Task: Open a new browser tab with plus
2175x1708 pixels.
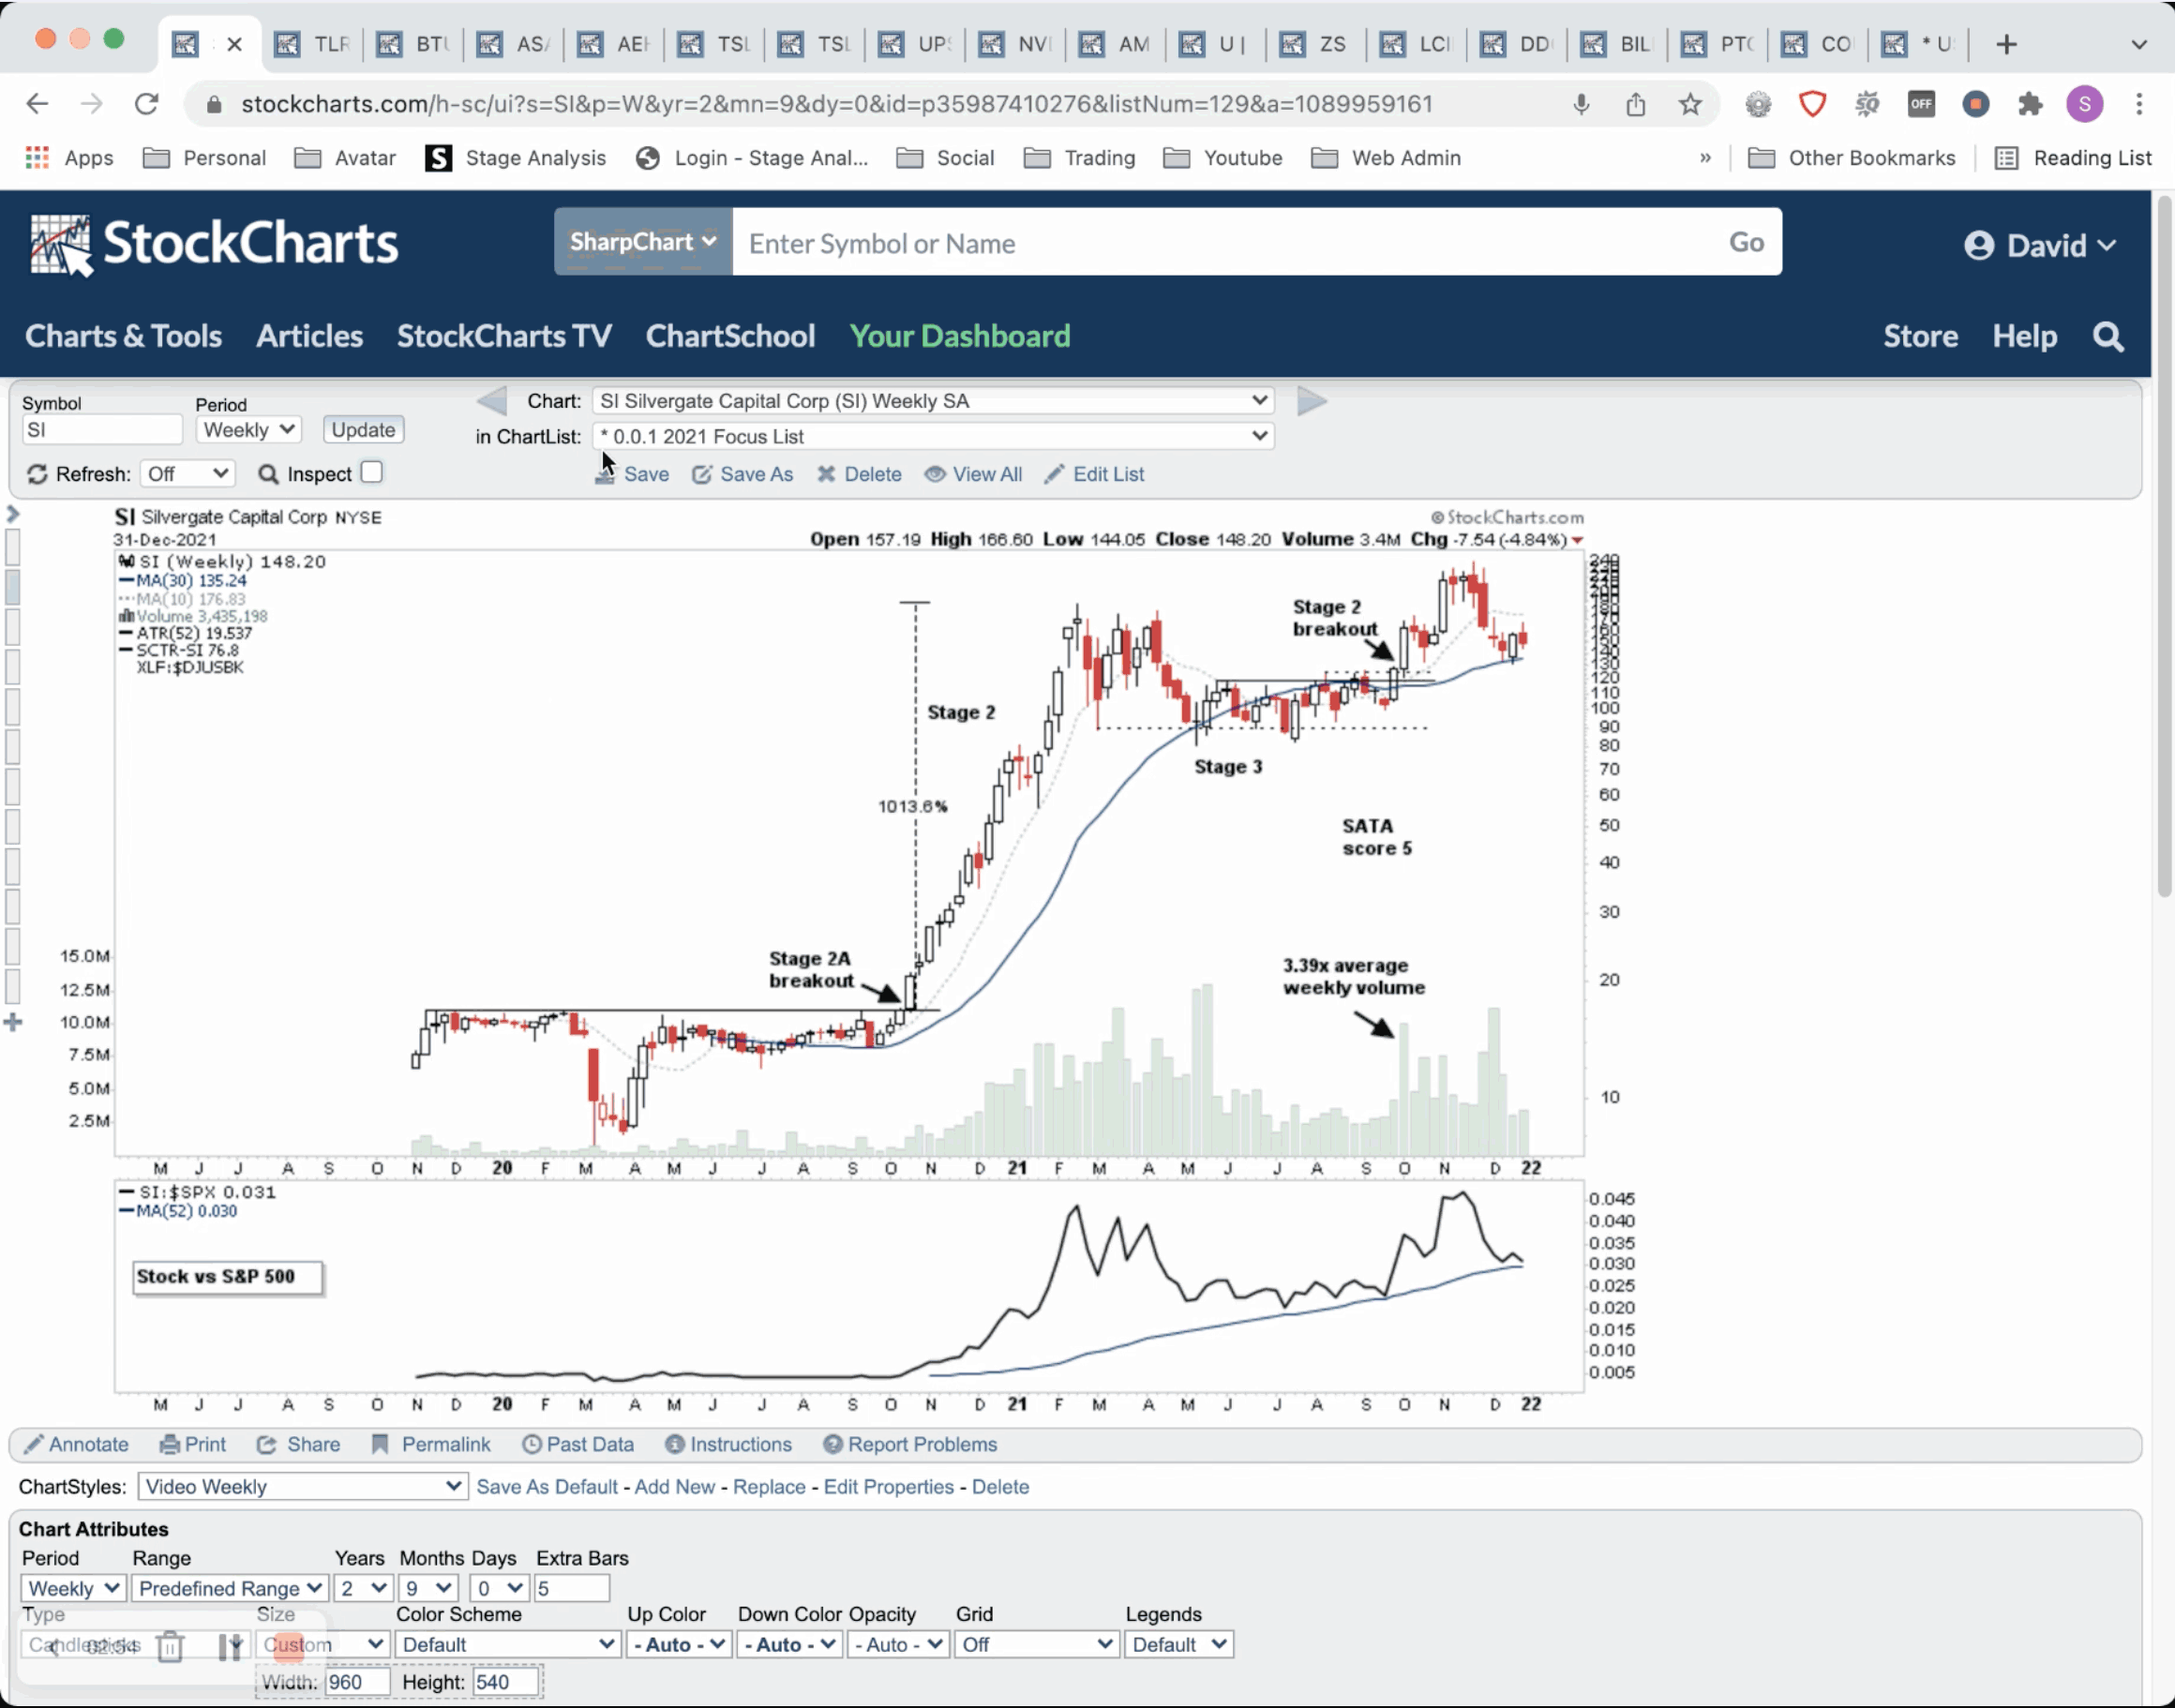Action: tap(2006, 44)
